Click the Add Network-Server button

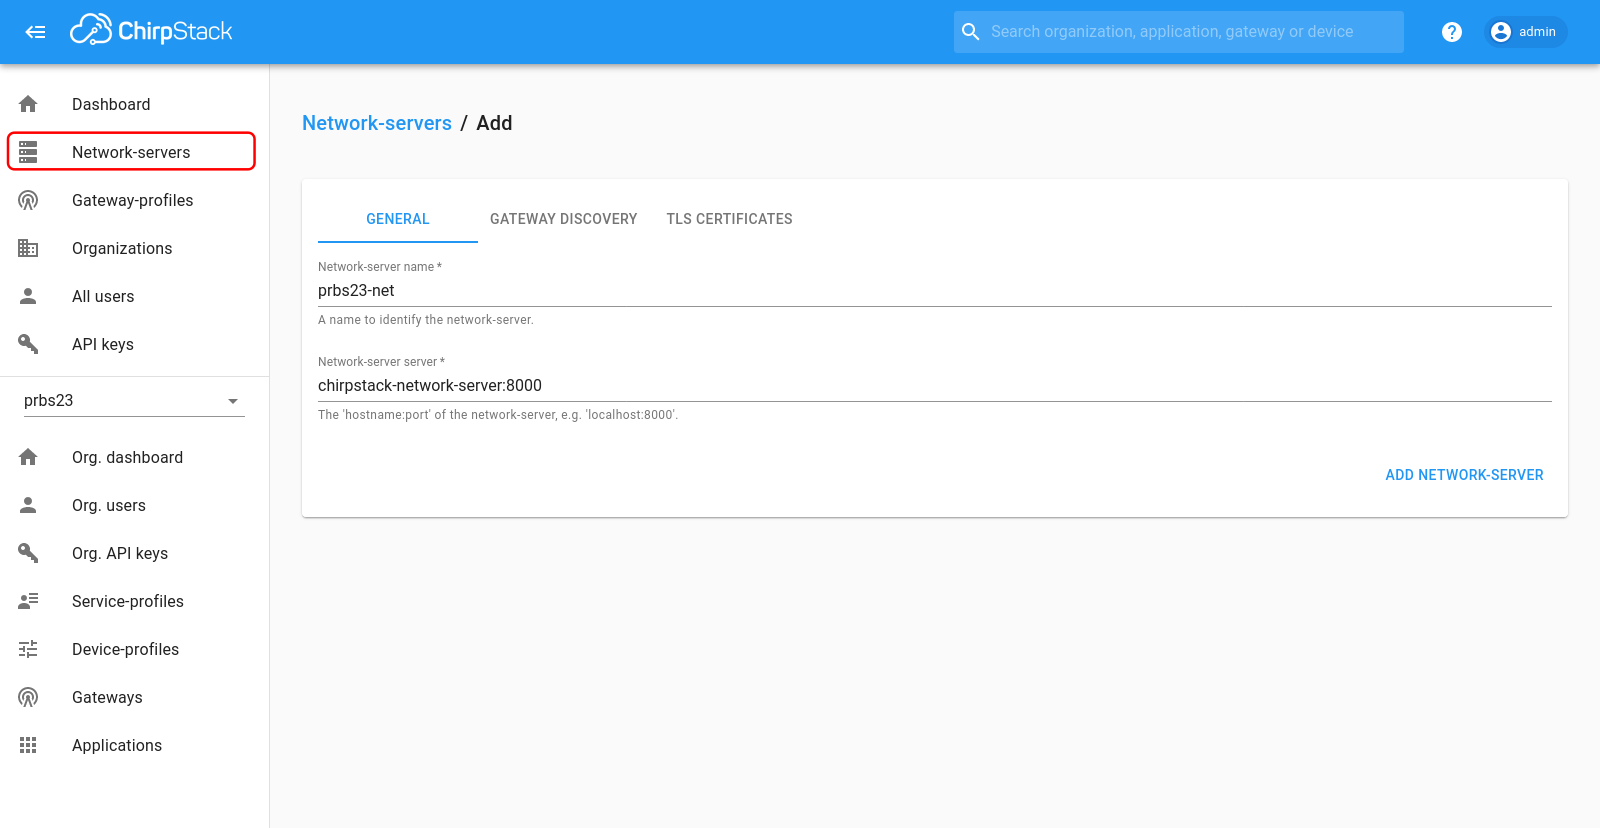(x=1464, y=475)
